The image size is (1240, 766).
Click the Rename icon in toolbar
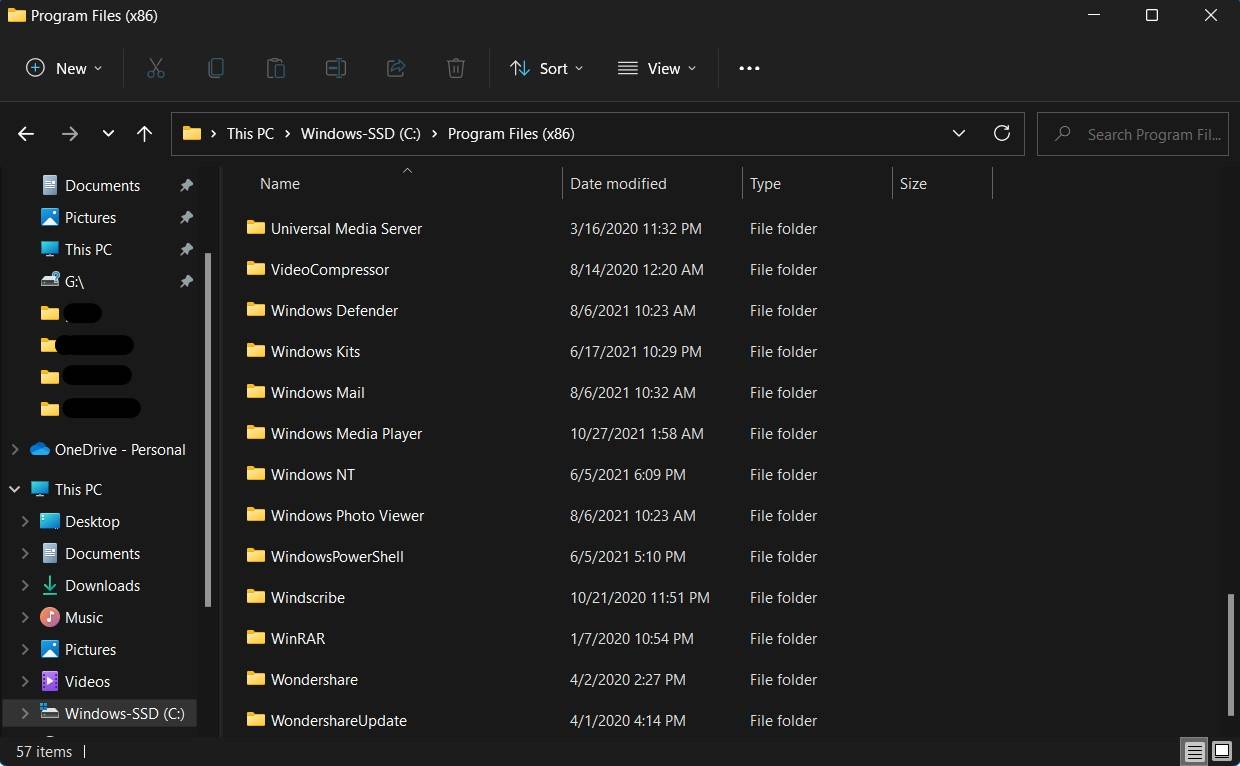point(335,68)
